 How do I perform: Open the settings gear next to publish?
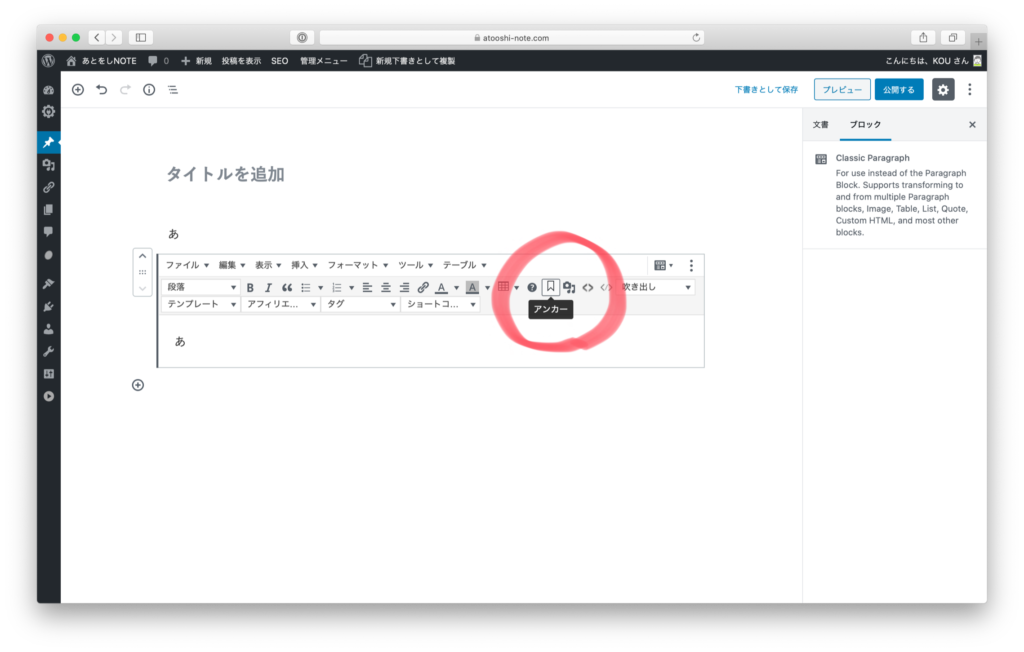(x=943, y=89)
